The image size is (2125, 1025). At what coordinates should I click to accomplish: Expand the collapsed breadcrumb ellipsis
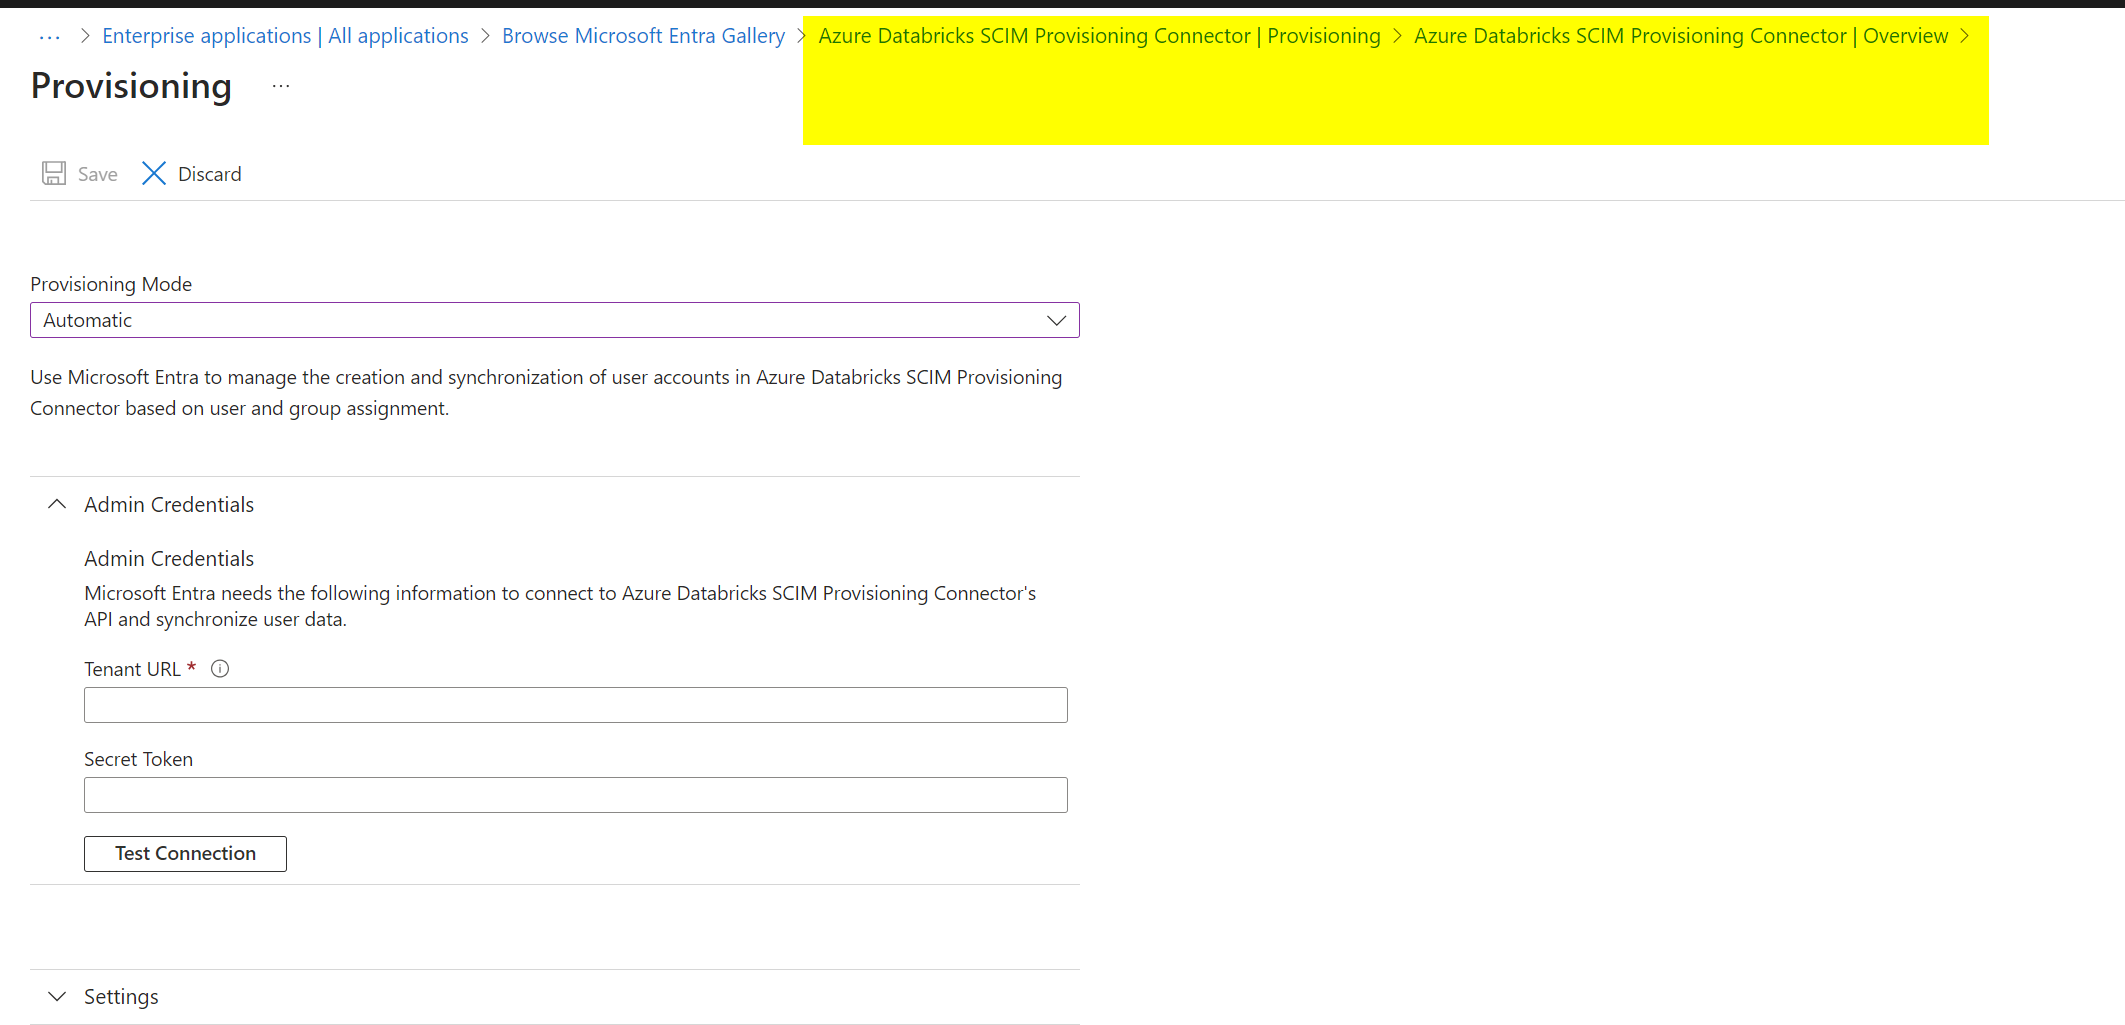pos(50,36)
